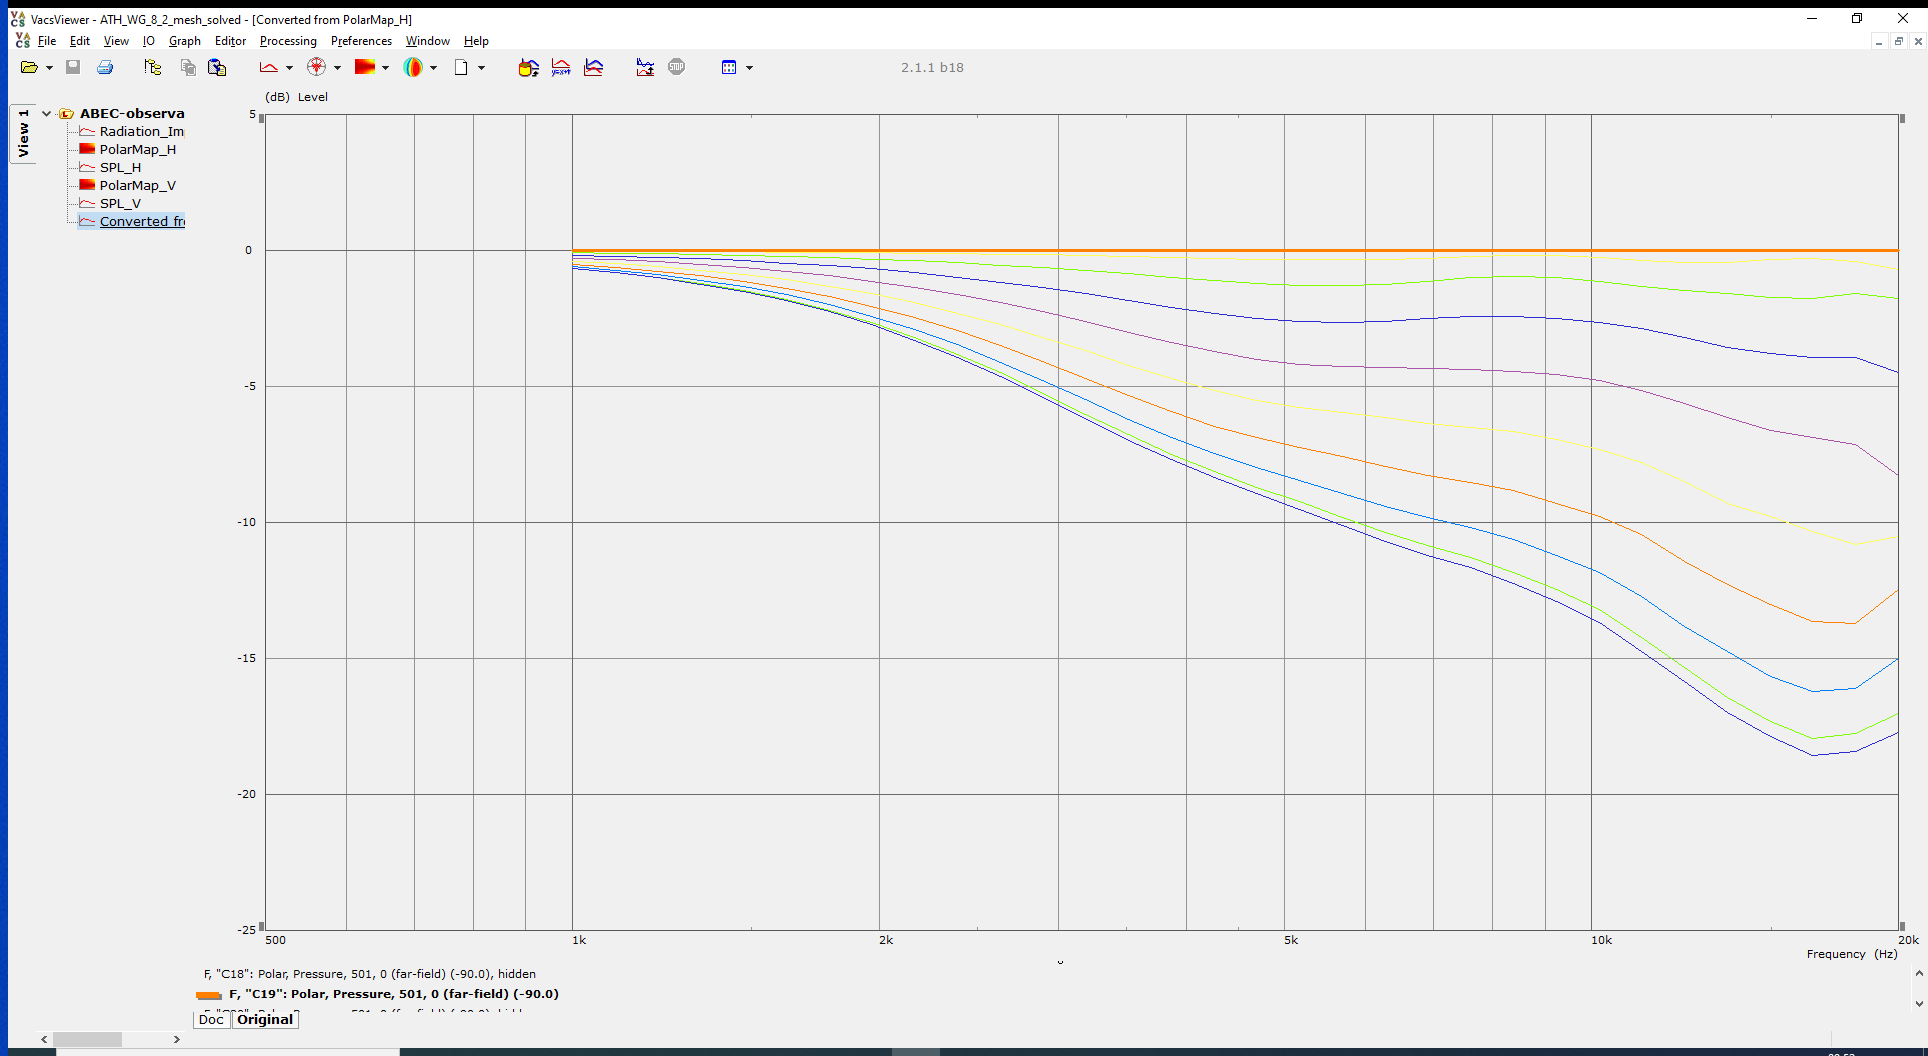1928x1056 pixels.
Task: Select PolarMap_V in the tree
Action: click(x=137, y=185)
